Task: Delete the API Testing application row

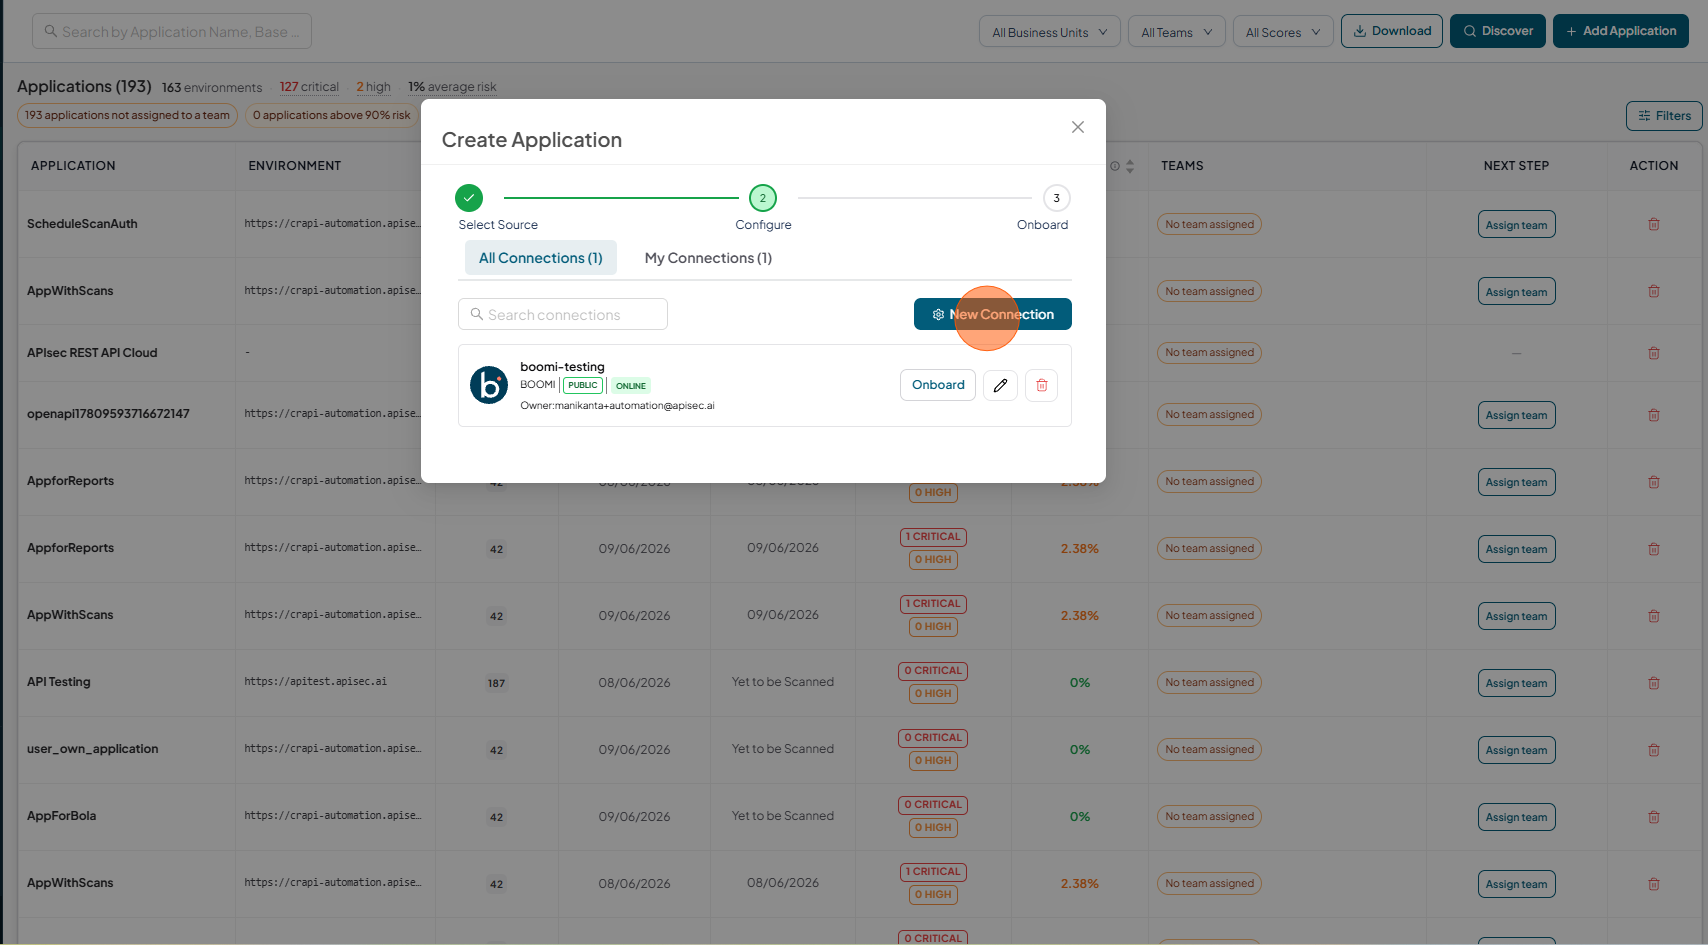Action: 1654,683
